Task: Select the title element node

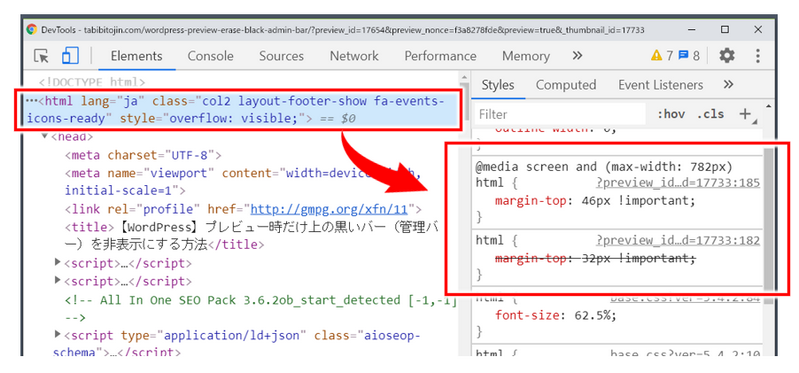Action: pyautogui.click(x=251, y=236)
